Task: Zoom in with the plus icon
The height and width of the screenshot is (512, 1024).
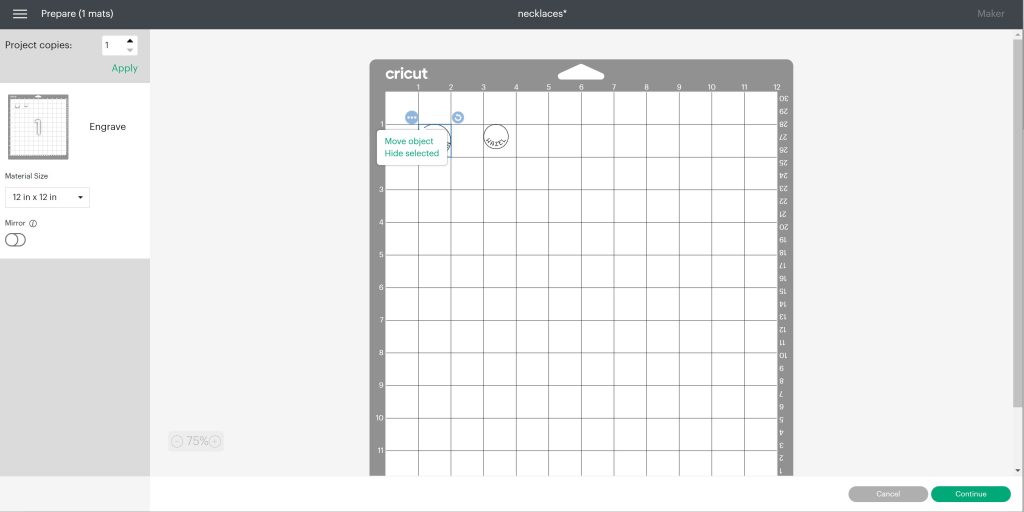Action: [215, 441]
